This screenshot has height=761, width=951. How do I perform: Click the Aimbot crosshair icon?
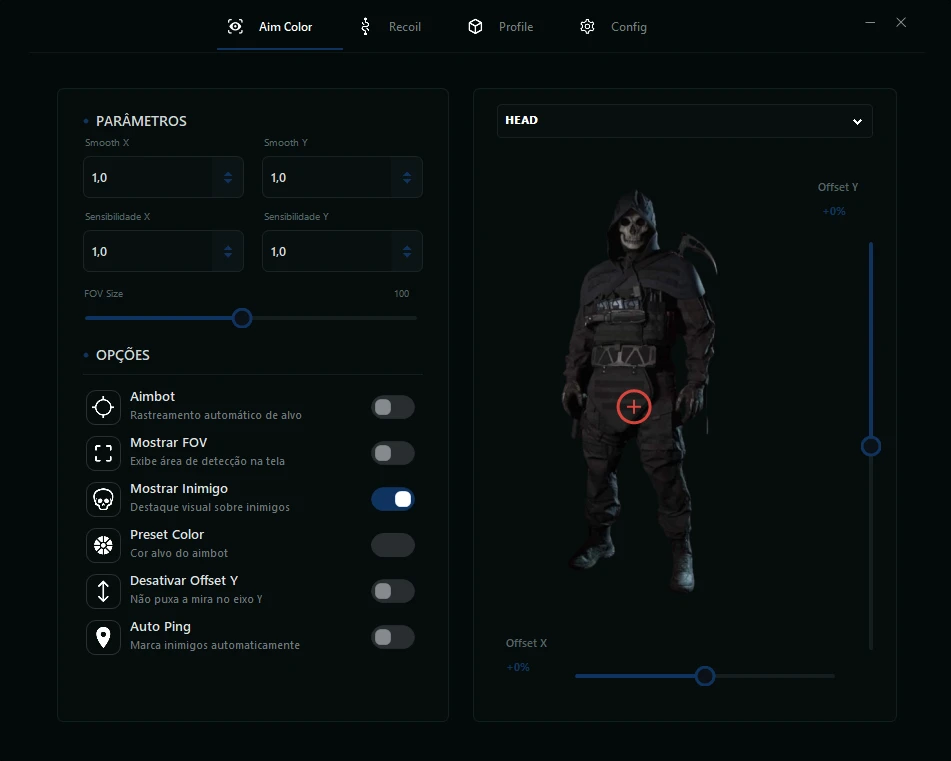click(104, 407)
